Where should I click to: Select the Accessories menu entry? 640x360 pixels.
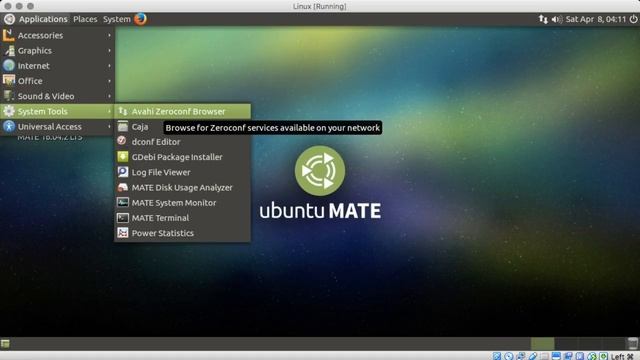58,36
